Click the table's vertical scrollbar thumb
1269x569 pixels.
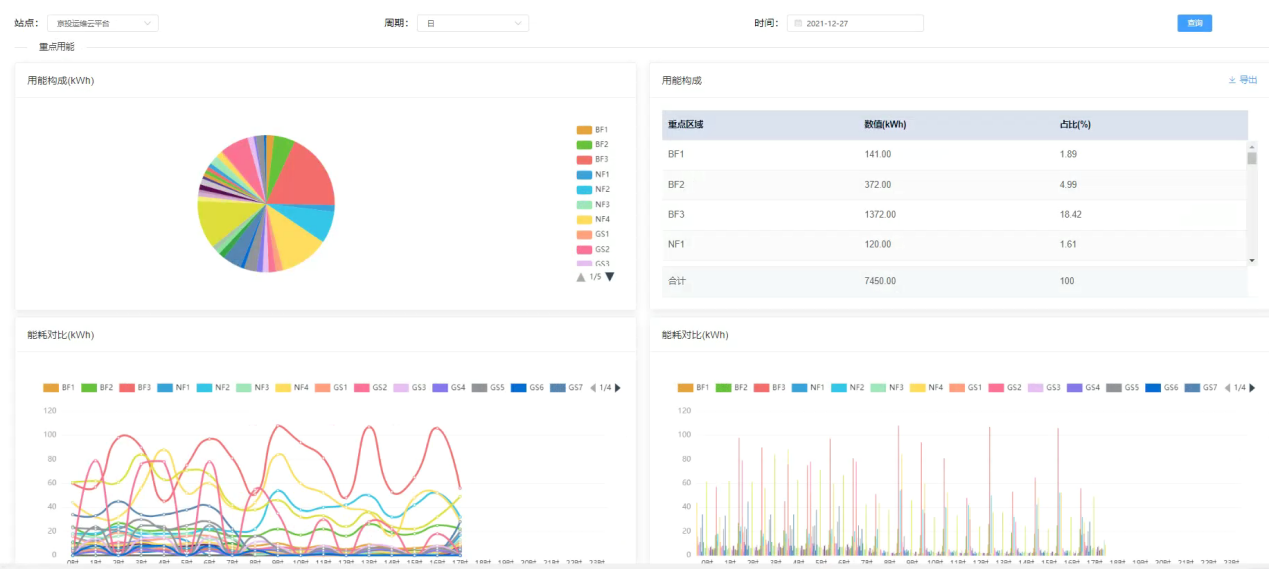click(x=1252, y=157)
